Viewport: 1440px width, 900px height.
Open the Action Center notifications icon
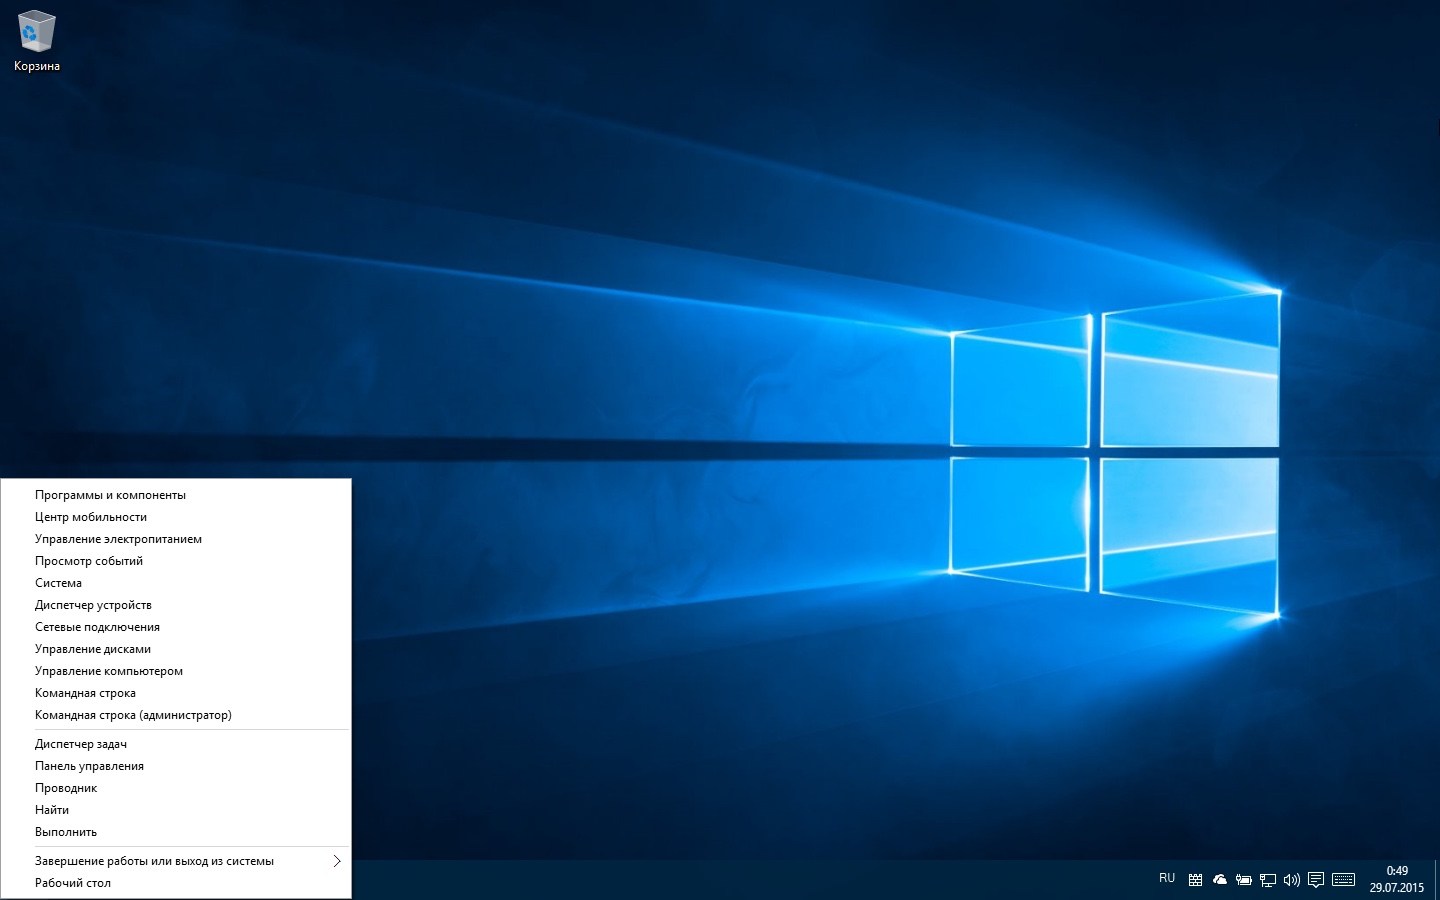[1316, 880]
